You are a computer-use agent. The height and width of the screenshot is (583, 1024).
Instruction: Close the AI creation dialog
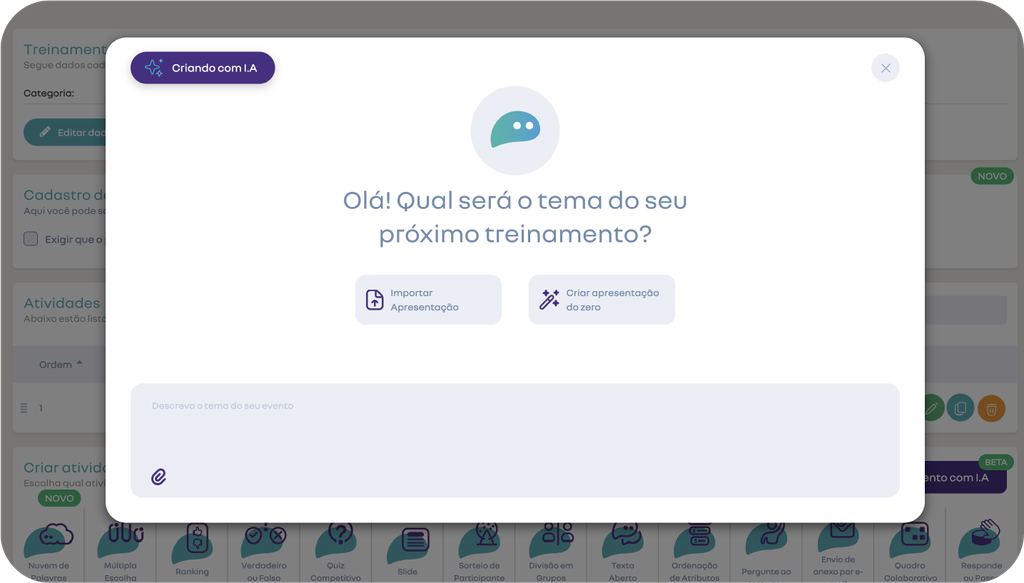coord(885,68)
